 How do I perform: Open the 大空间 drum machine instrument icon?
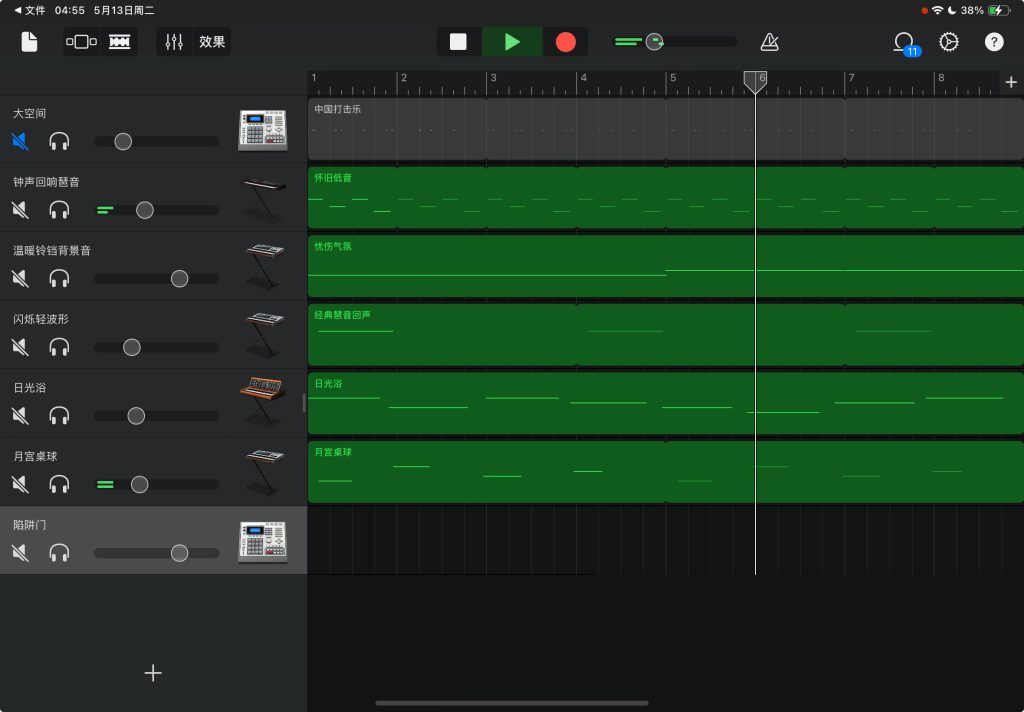[x=263, y=130]
